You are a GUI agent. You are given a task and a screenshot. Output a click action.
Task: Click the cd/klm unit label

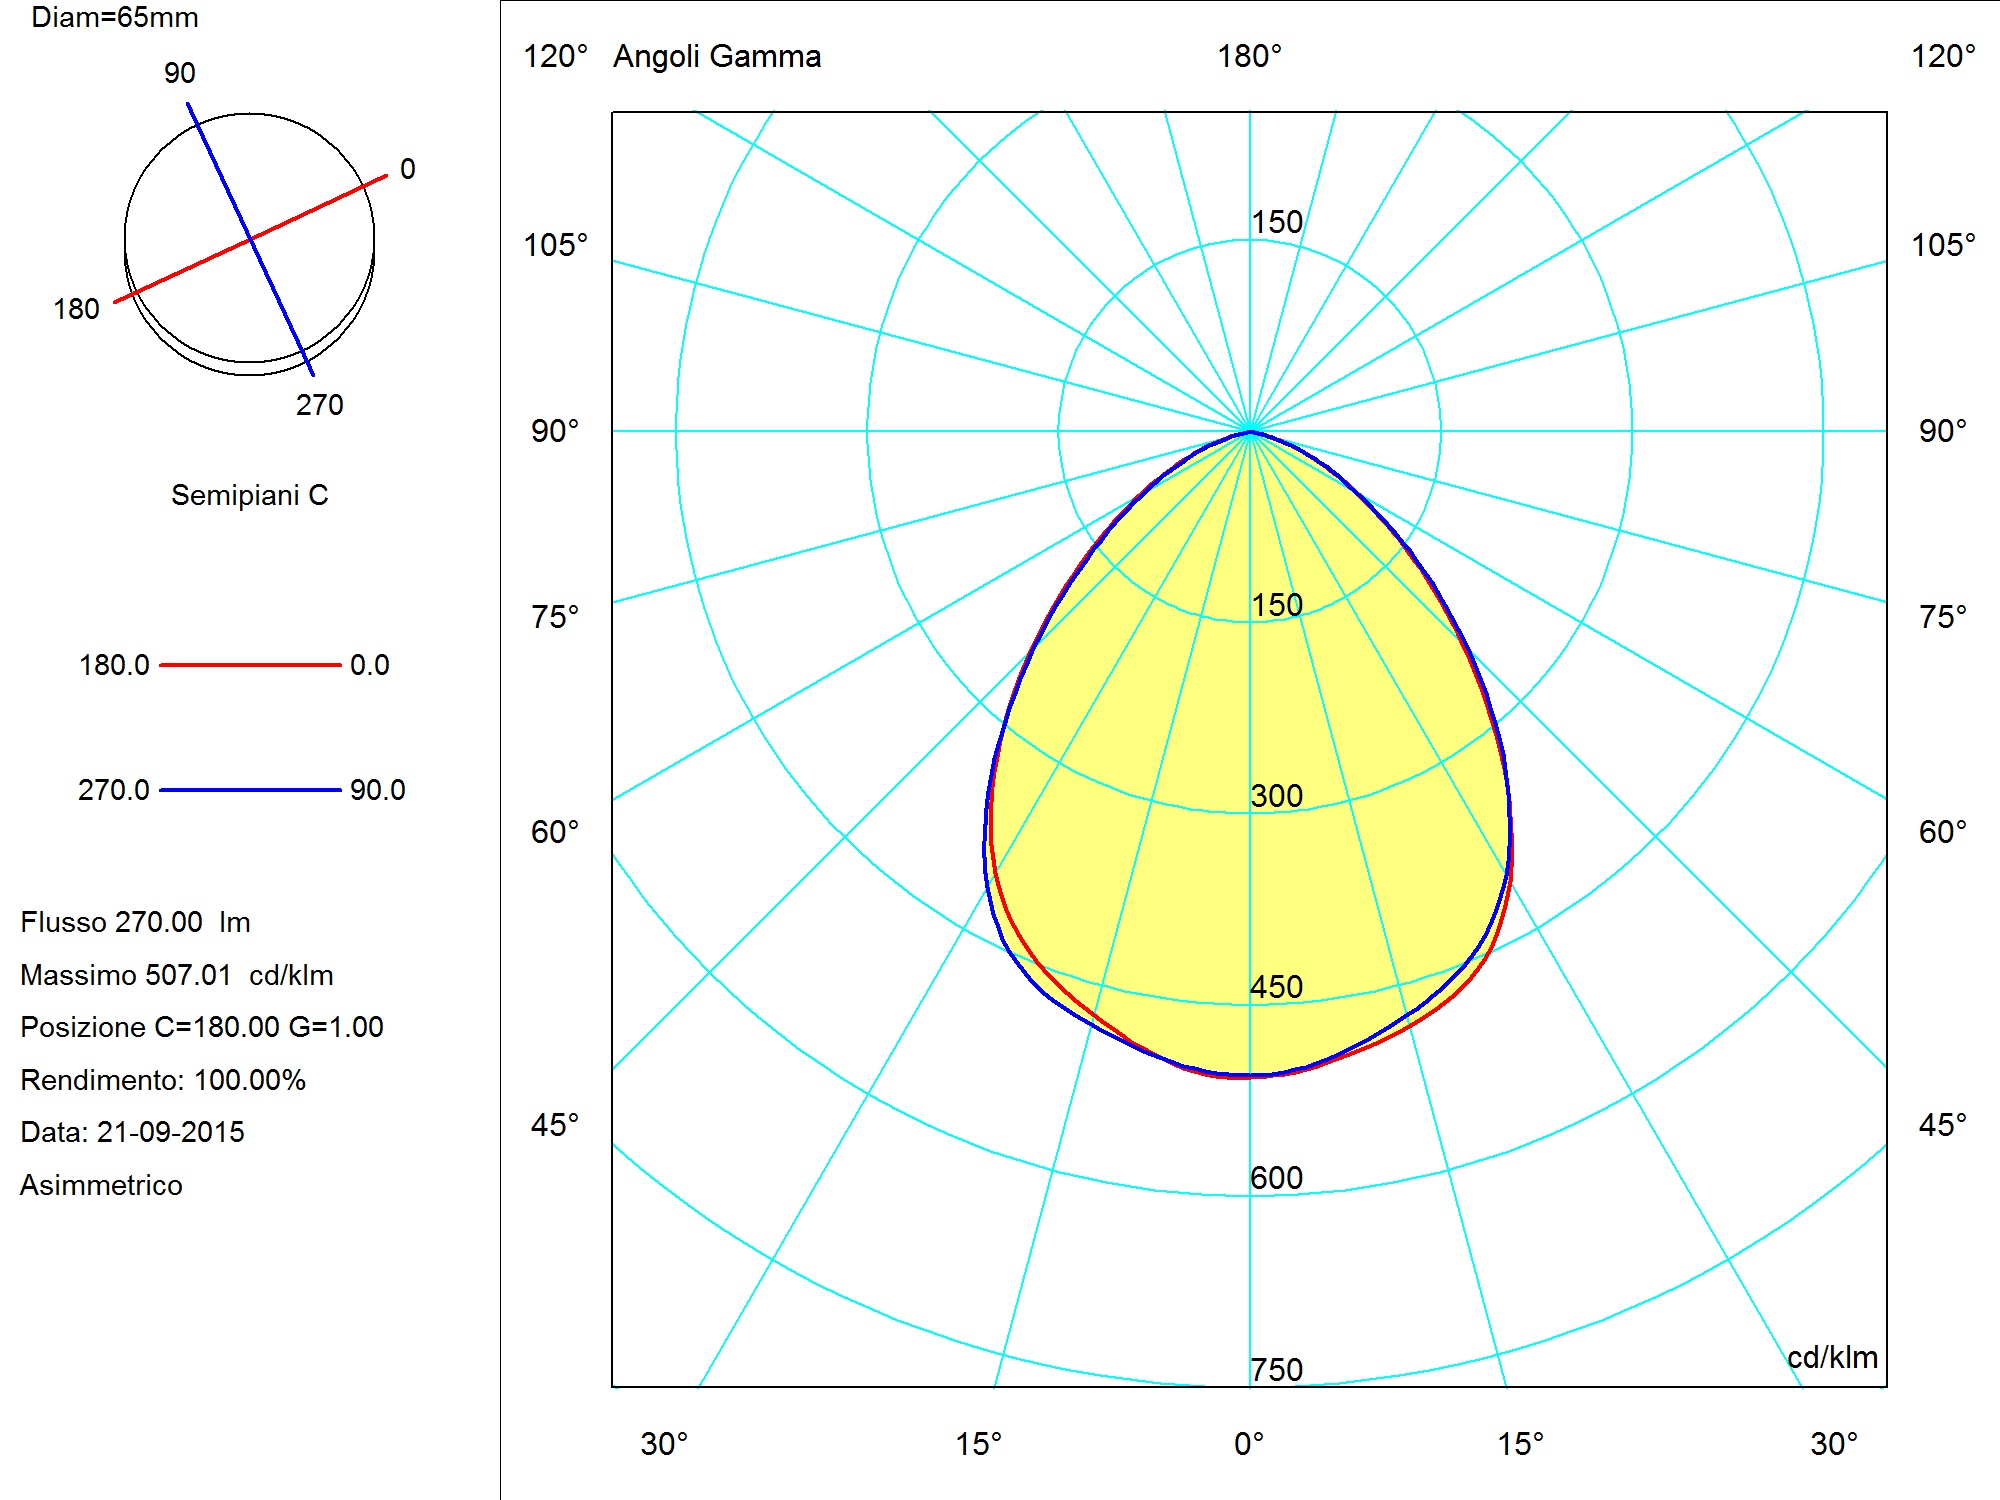coord(1832,1357)
